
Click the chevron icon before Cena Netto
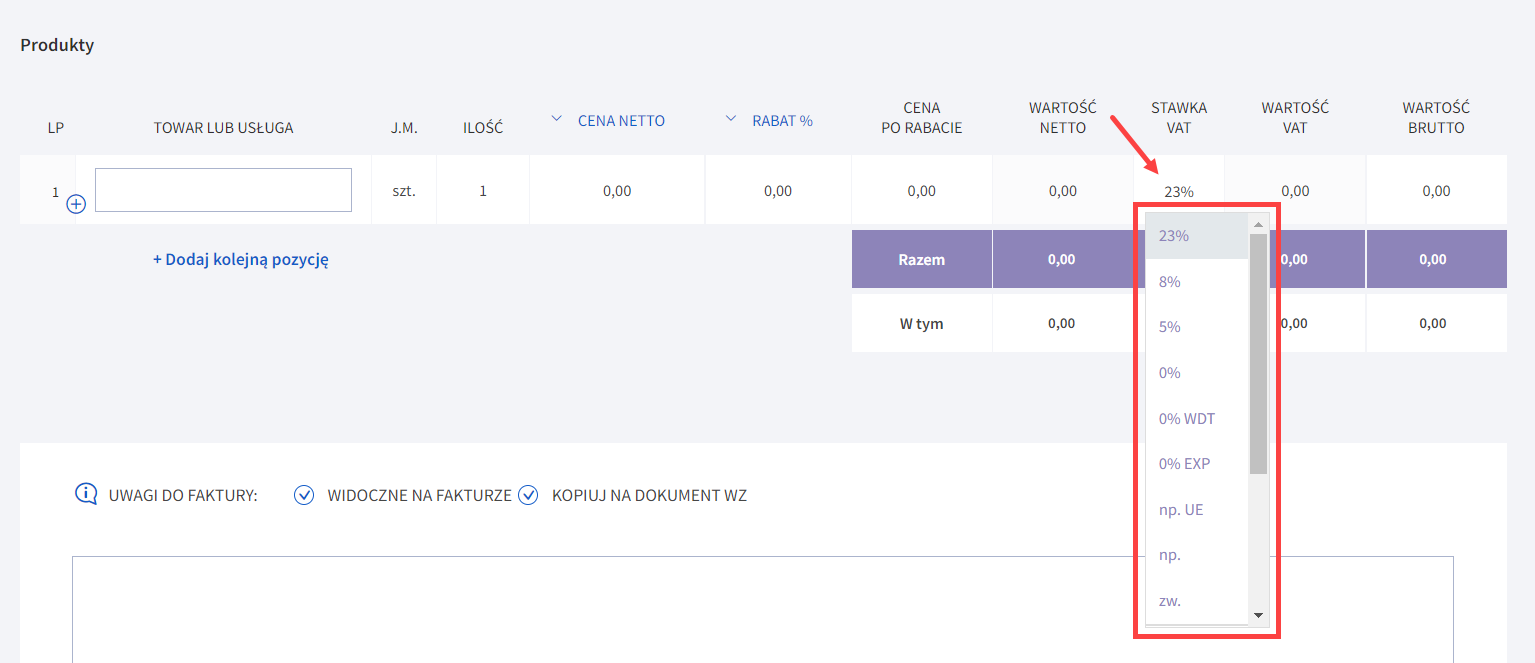pos(557,120)
